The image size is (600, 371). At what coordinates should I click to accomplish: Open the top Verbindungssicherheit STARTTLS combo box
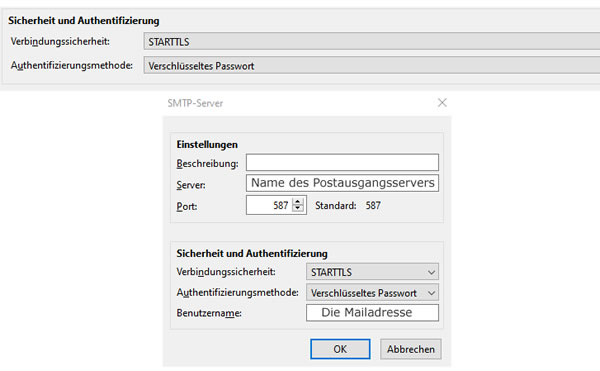pos(372,41)
